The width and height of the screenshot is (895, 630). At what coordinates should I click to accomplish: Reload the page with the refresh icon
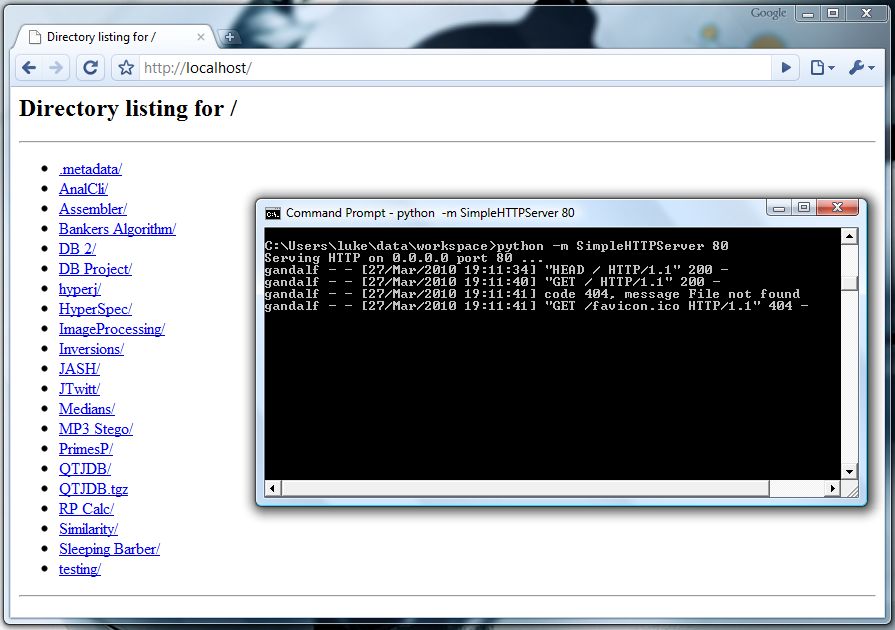[x=90, y=68]
